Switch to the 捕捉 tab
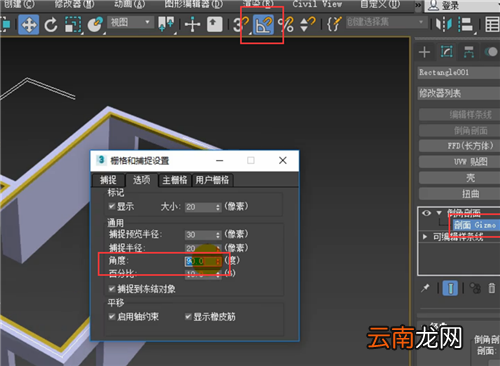The height and width of the screenshot is (366, 500). click(108, 180)
